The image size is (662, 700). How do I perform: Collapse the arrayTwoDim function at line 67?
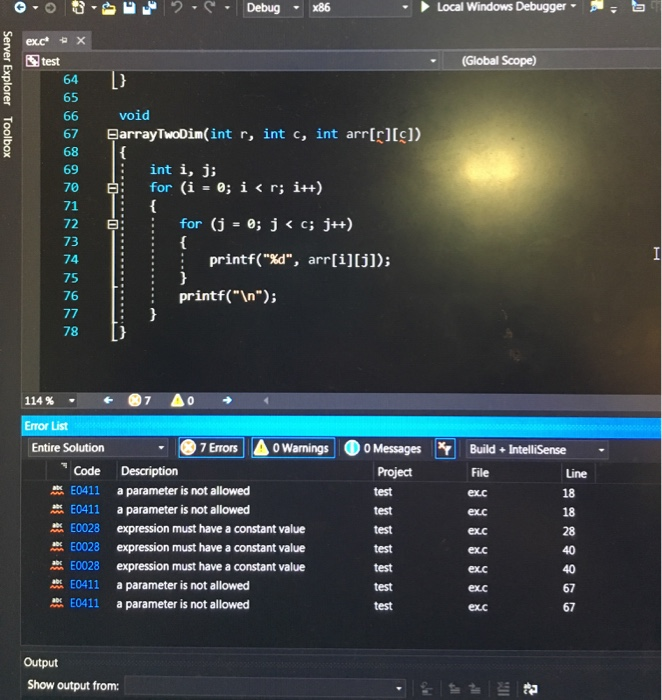tap(112, 134)
